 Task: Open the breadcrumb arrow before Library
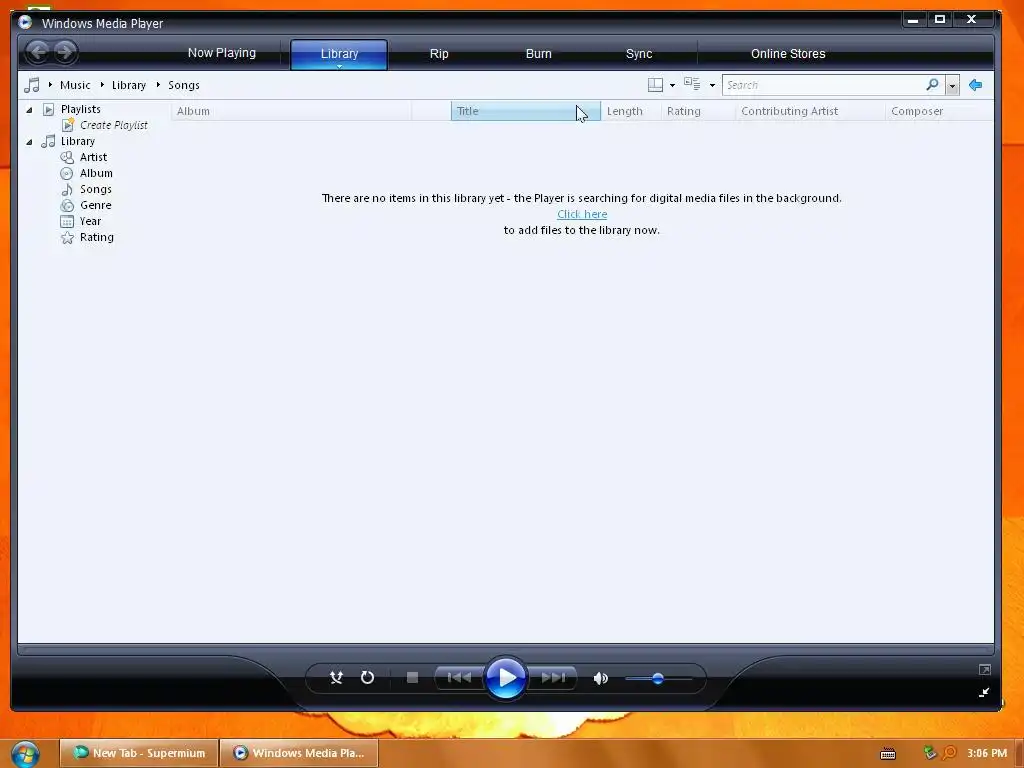point(103,85)
